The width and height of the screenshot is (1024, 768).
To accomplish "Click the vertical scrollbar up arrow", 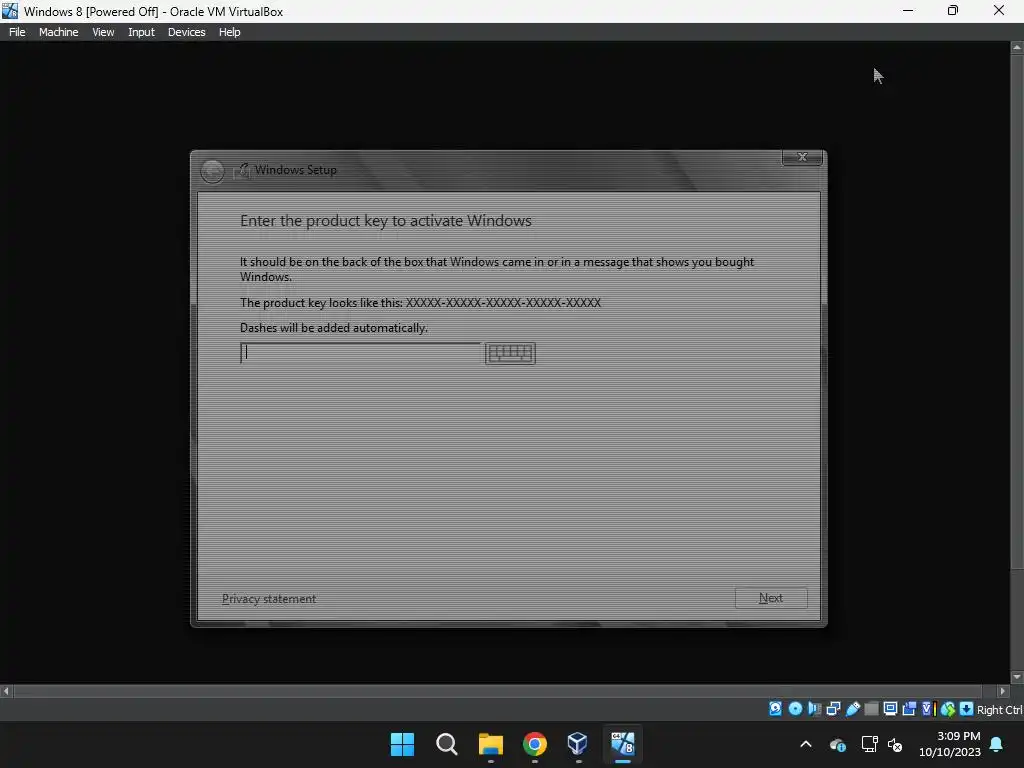I will tap(1017, 48).
